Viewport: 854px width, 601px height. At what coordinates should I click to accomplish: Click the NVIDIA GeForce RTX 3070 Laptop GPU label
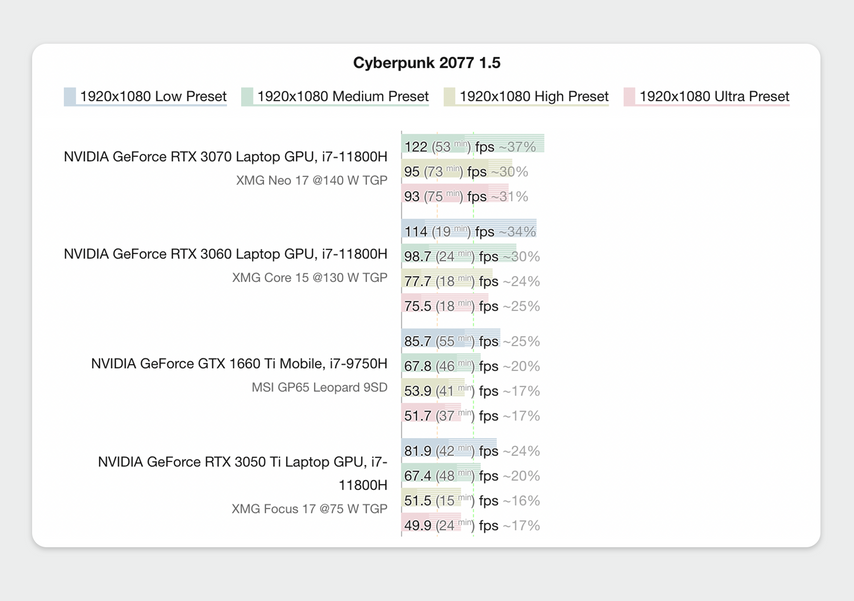click(x=225, y=157)
